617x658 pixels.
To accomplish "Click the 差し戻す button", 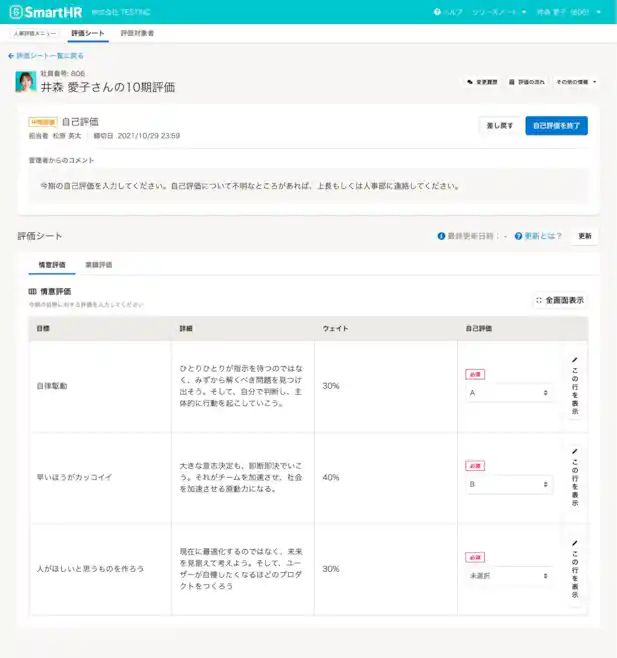I will (x=499, y=125).
